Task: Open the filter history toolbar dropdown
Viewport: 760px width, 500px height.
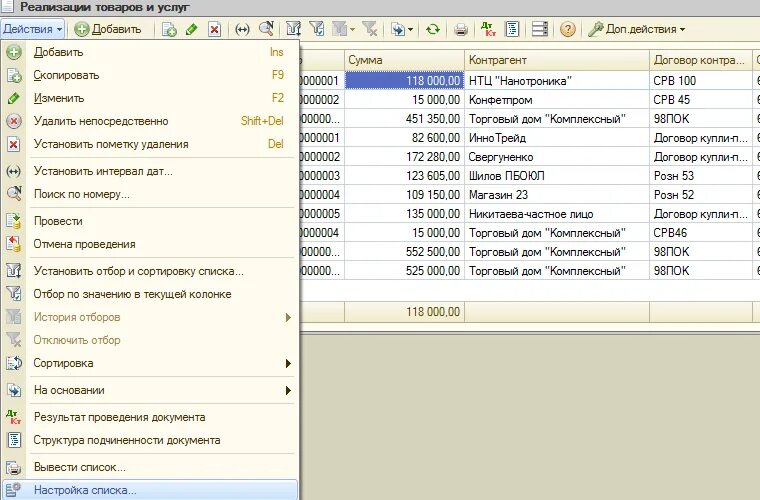Action: tap(344, 30)
